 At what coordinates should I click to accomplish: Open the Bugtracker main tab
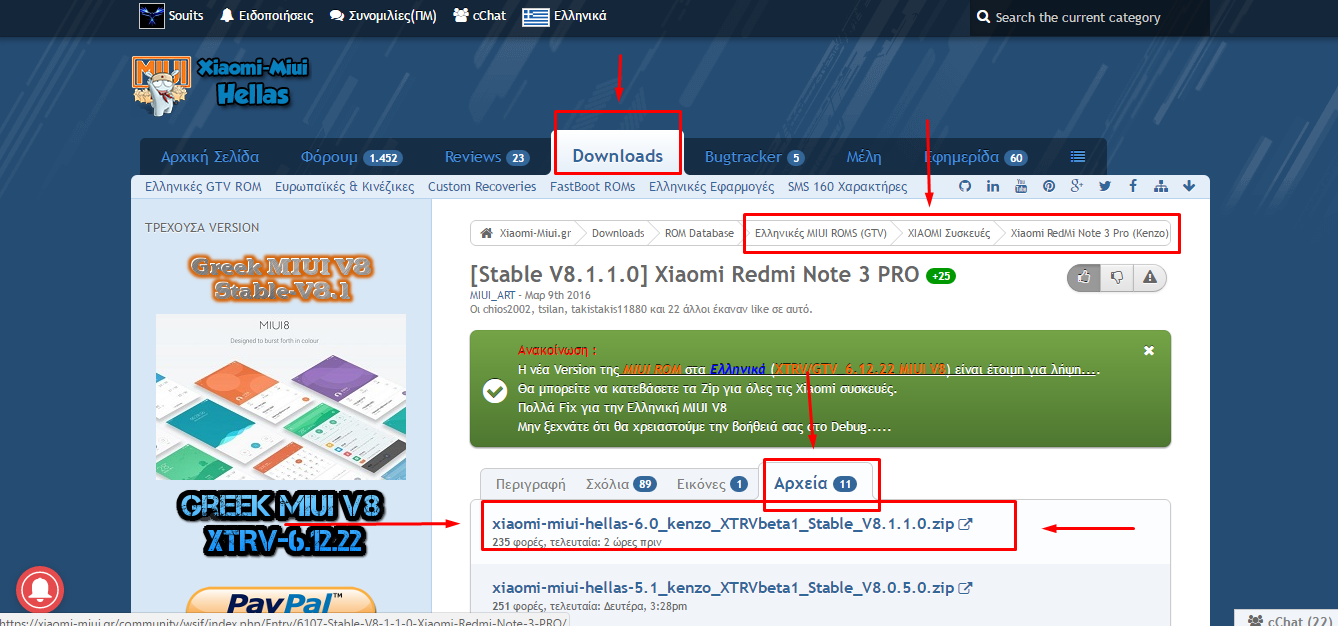[x=755, y=157]
